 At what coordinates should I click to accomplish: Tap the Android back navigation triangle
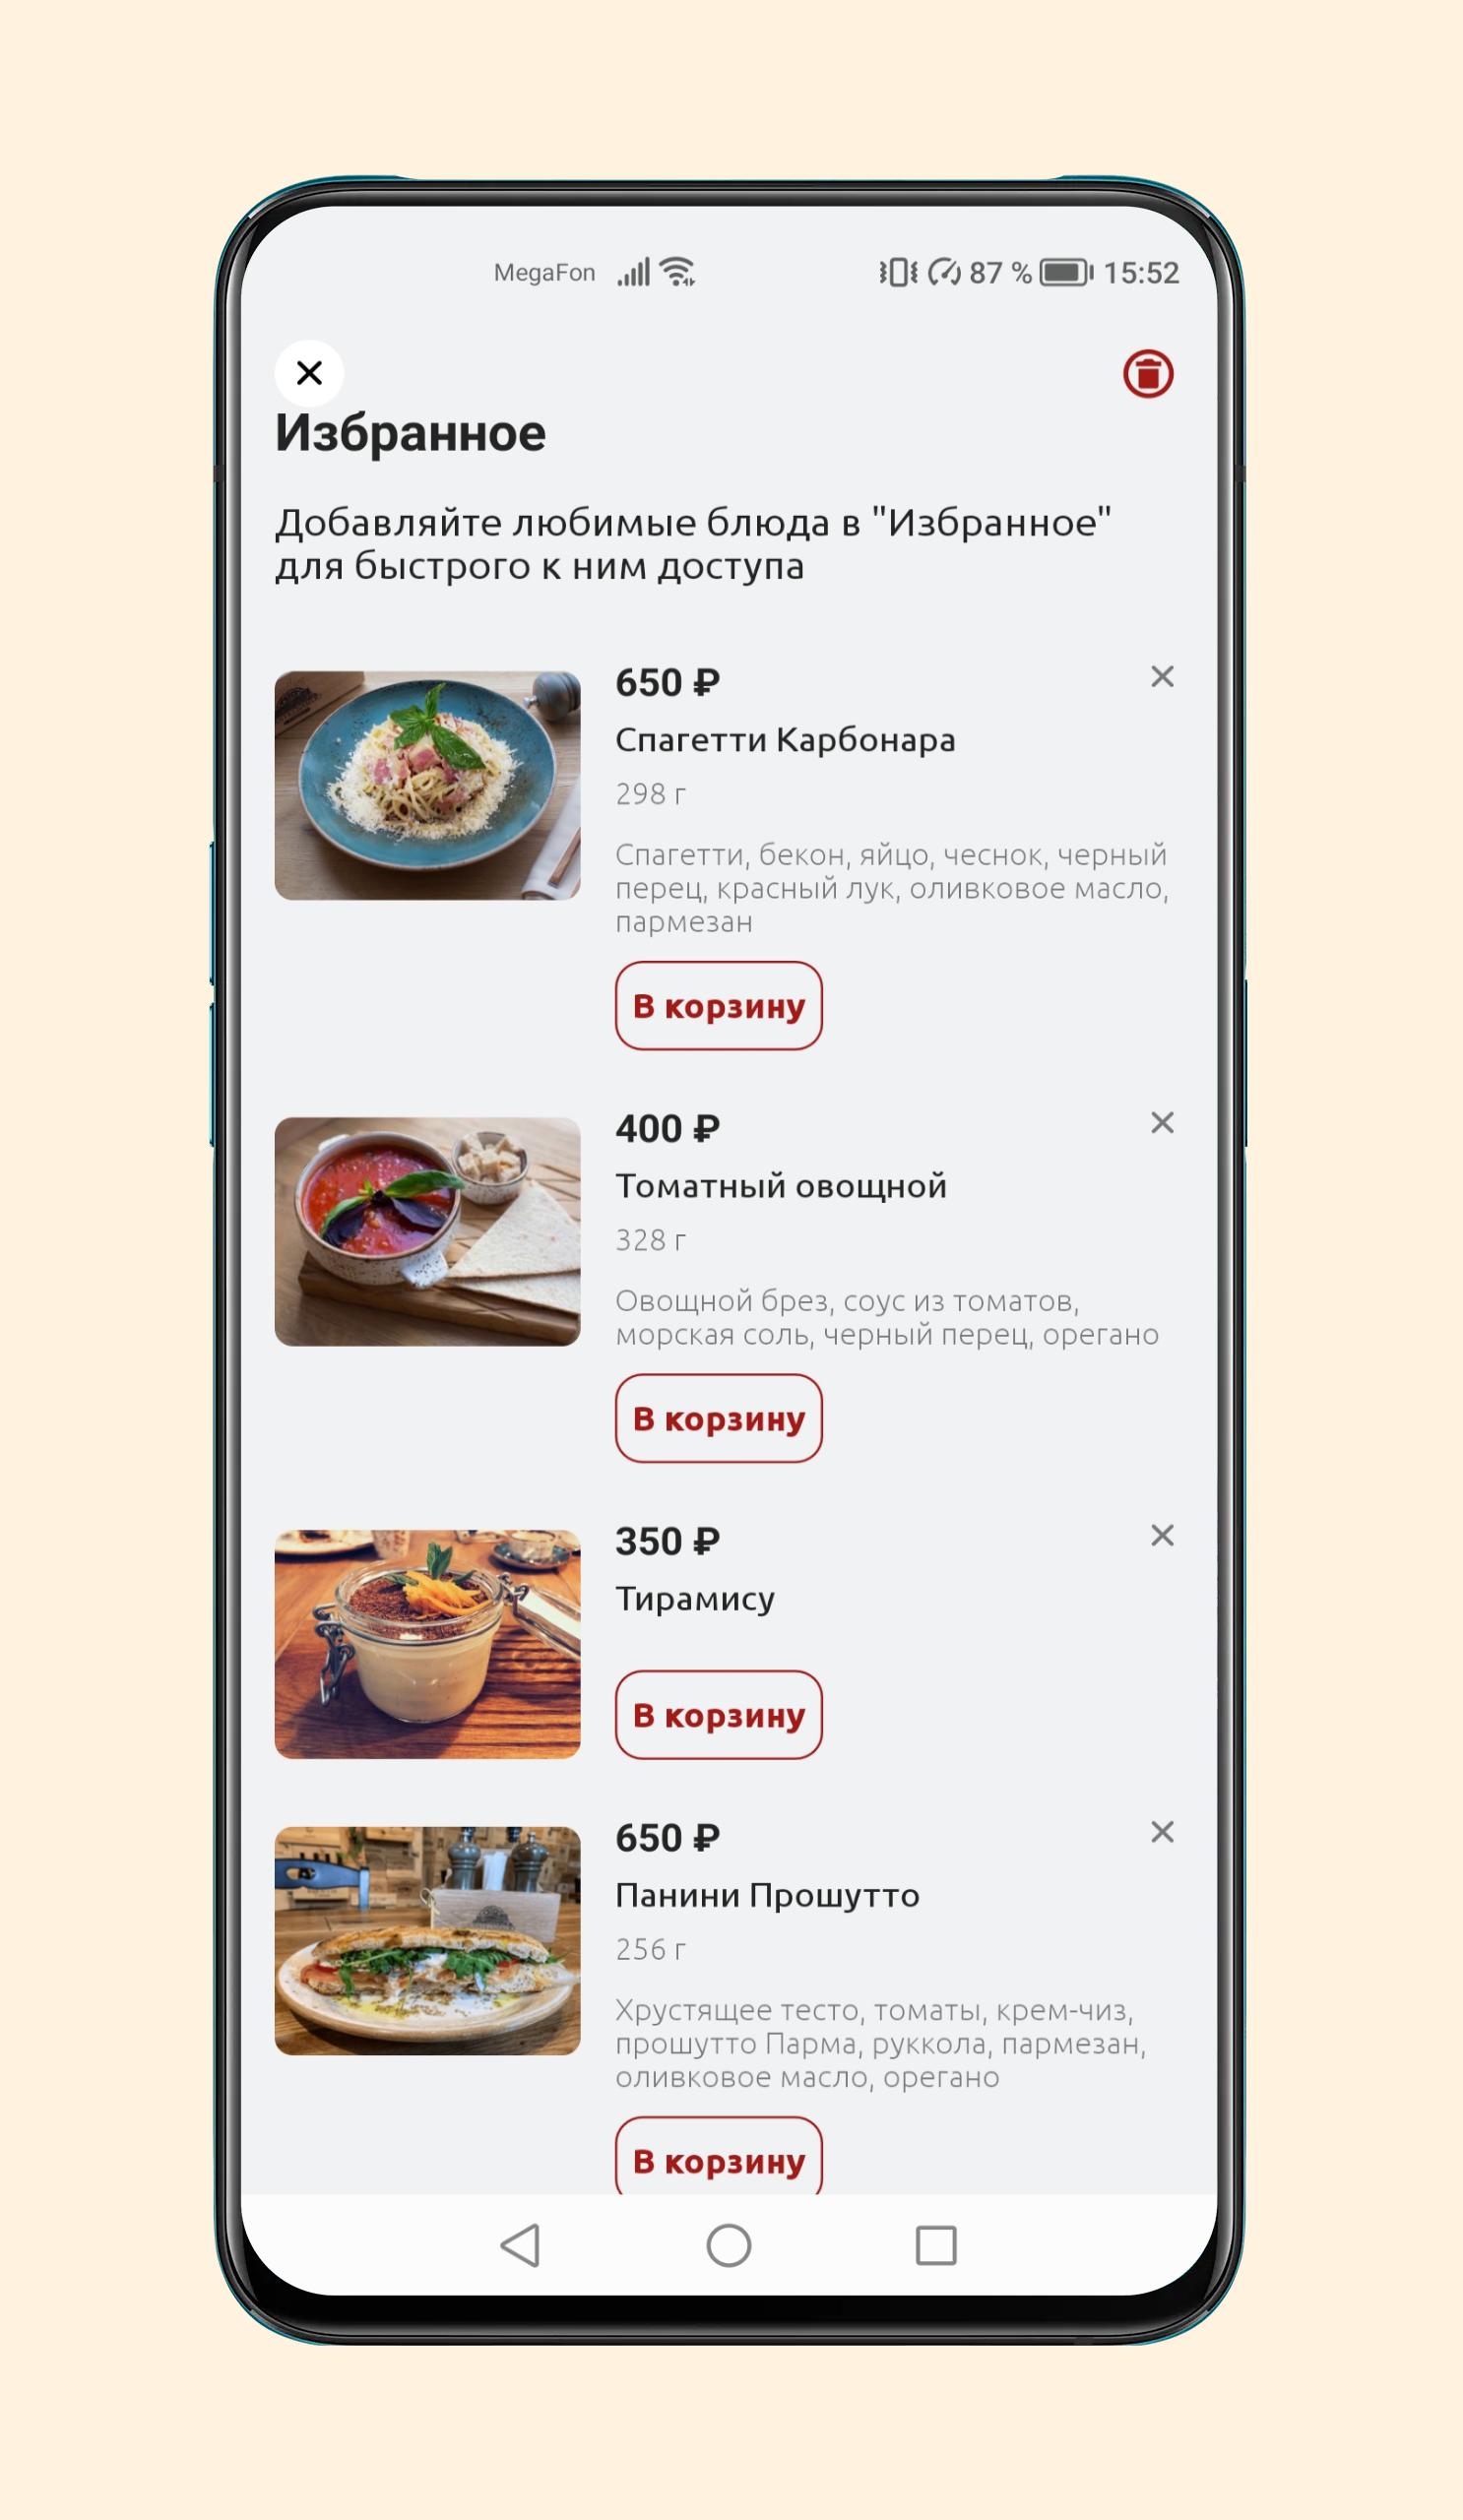[x=521, y=2246]
